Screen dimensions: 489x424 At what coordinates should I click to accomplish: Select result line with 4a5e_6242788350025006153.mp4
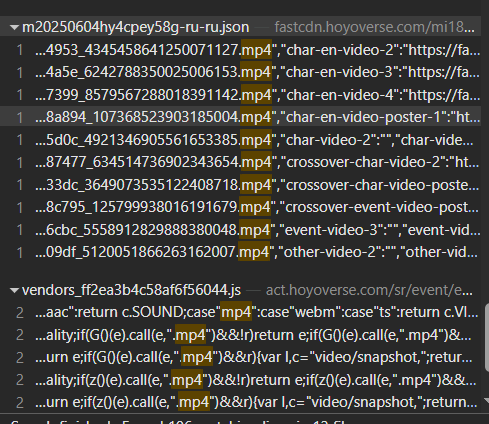[240, 72]
